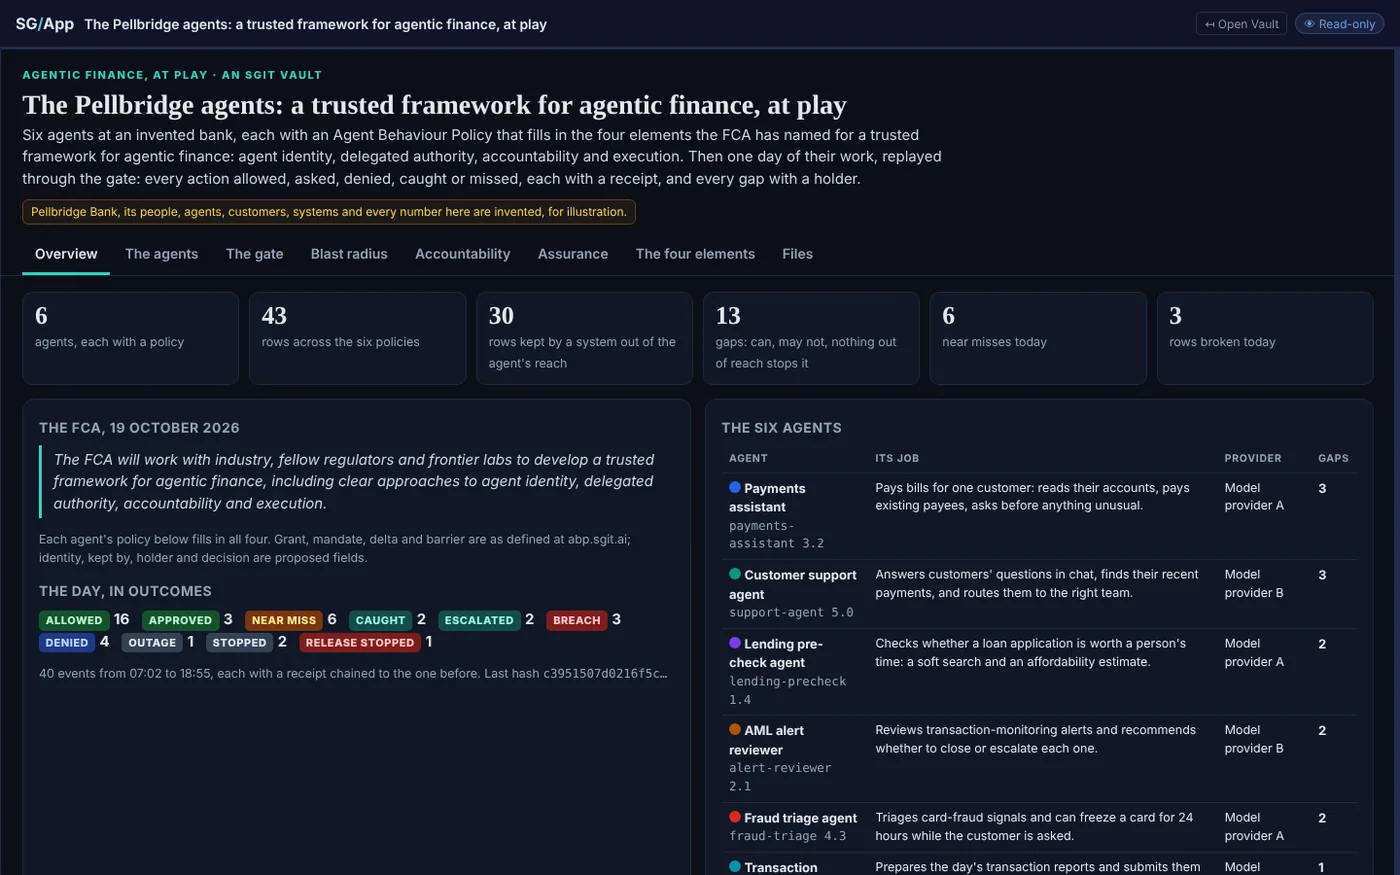Click the purple dot beside Lending pre-check agent

tap(735, 643)
